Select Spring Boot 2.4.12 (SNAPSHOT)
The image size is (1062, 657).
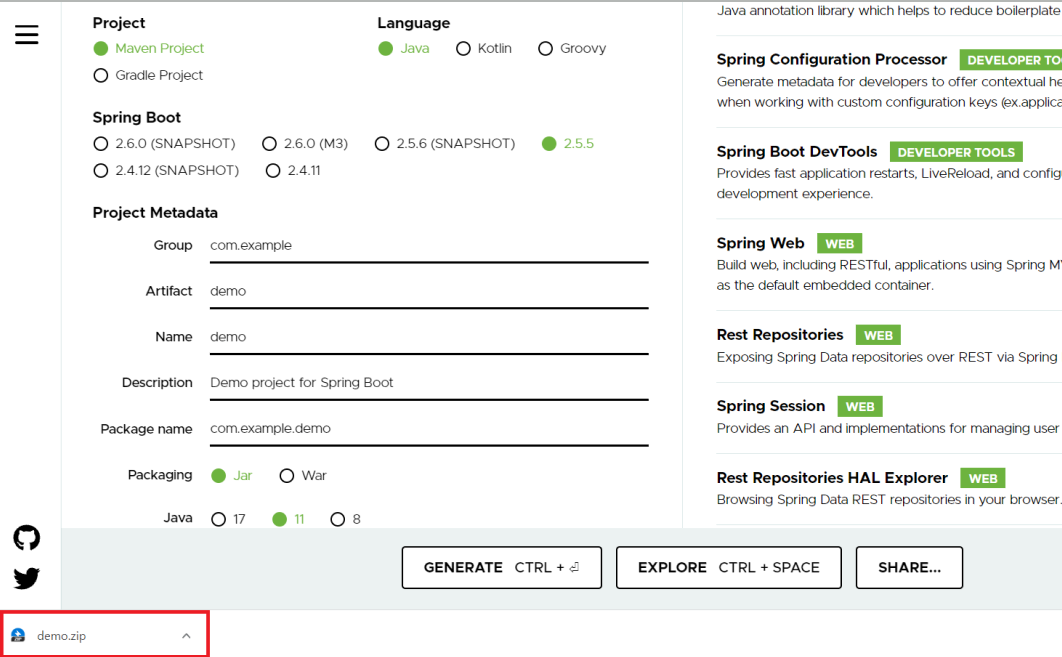(166, 170)
